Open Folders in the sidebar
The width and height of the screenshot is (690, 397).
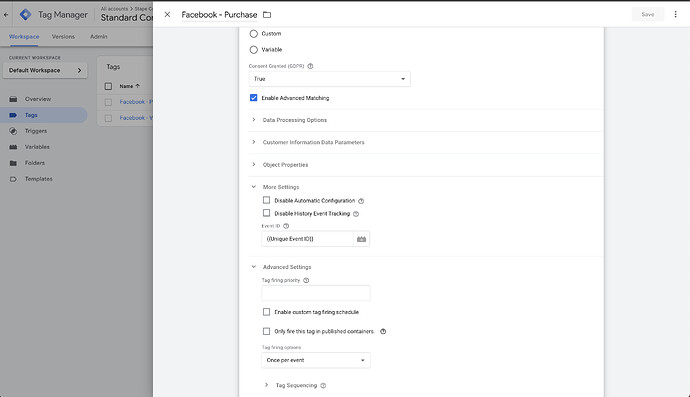click(x=35, y=163)
